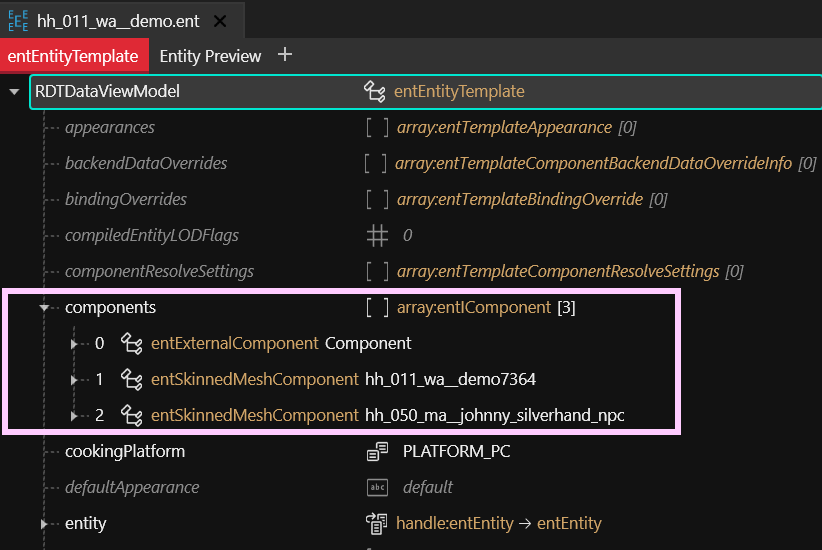Image resolution: width=822 pixels, height=550 pixels.
Task: Select the componentResolveSettings property row
Action: click(159, 272)
